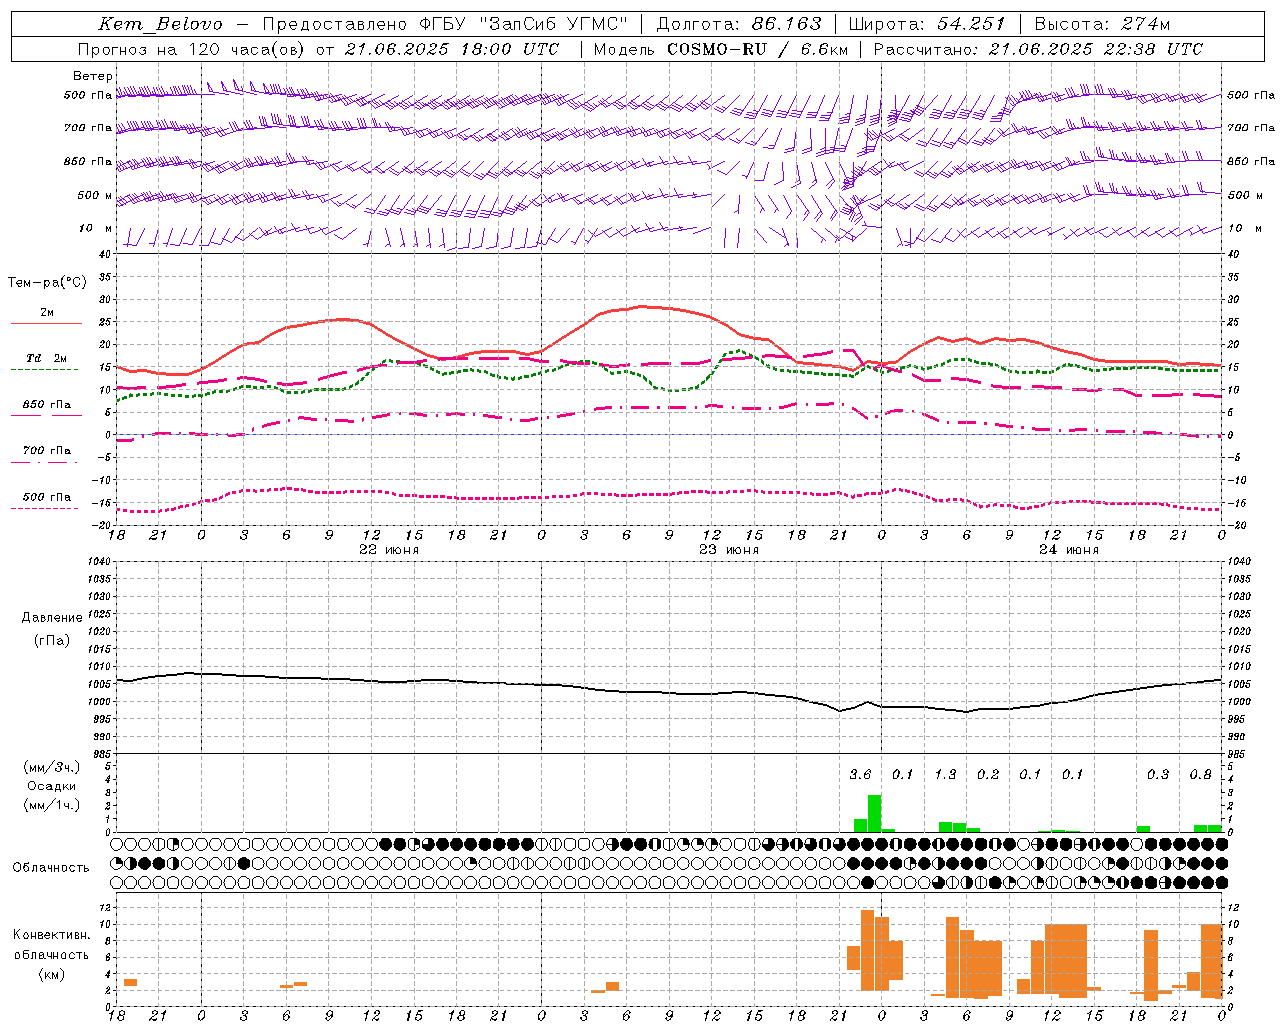Click the "Ветер" wind panel label
The height and width of the screenshot is (1024, 1280).
[x=93, y=76]
